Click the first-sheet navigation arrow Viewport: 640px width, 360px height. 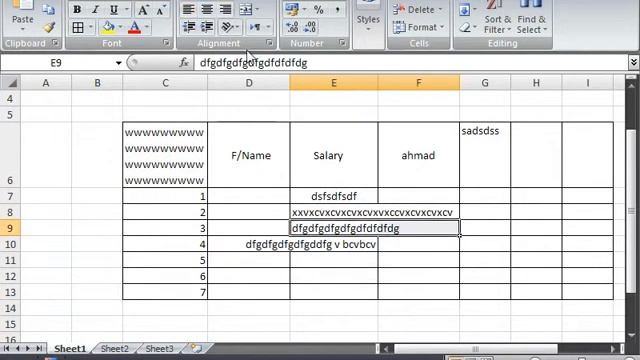click(7, 349)
